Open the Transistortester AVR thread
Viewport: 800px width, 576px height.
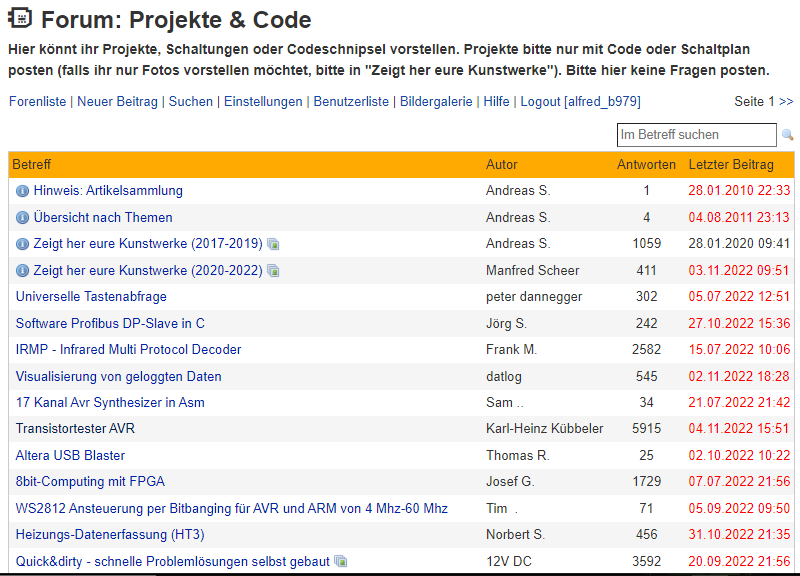coord(76,429)
